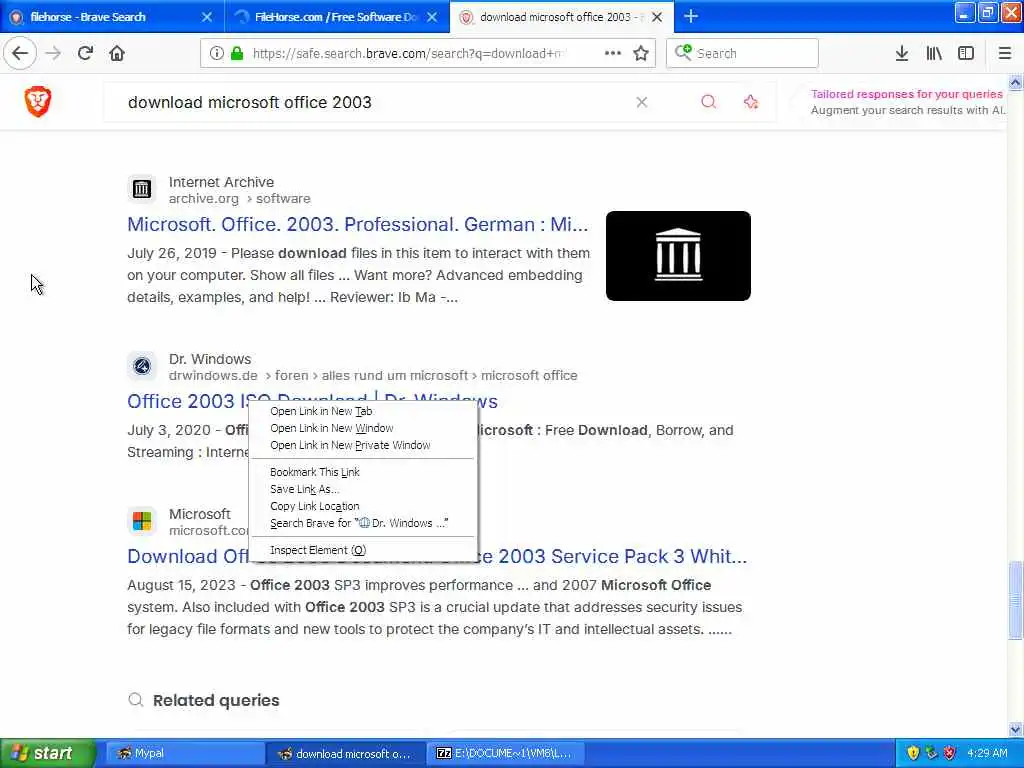Open the Internet Archive thumbnail image
This screenshot has width=1024, height=768.
pyautogui.click(x=678, y=255)
